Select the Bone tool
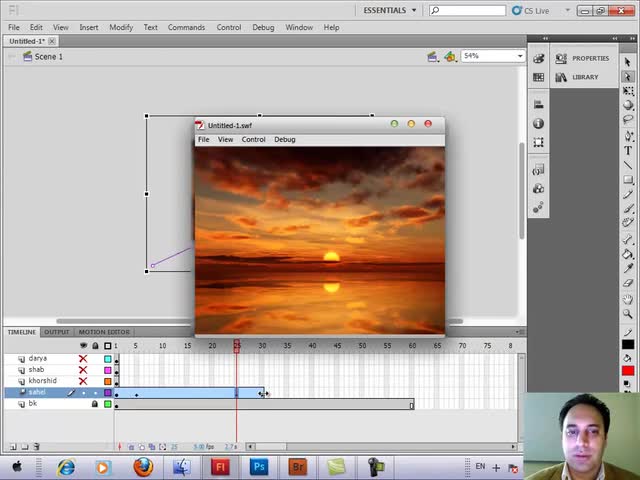 [628, 239]
